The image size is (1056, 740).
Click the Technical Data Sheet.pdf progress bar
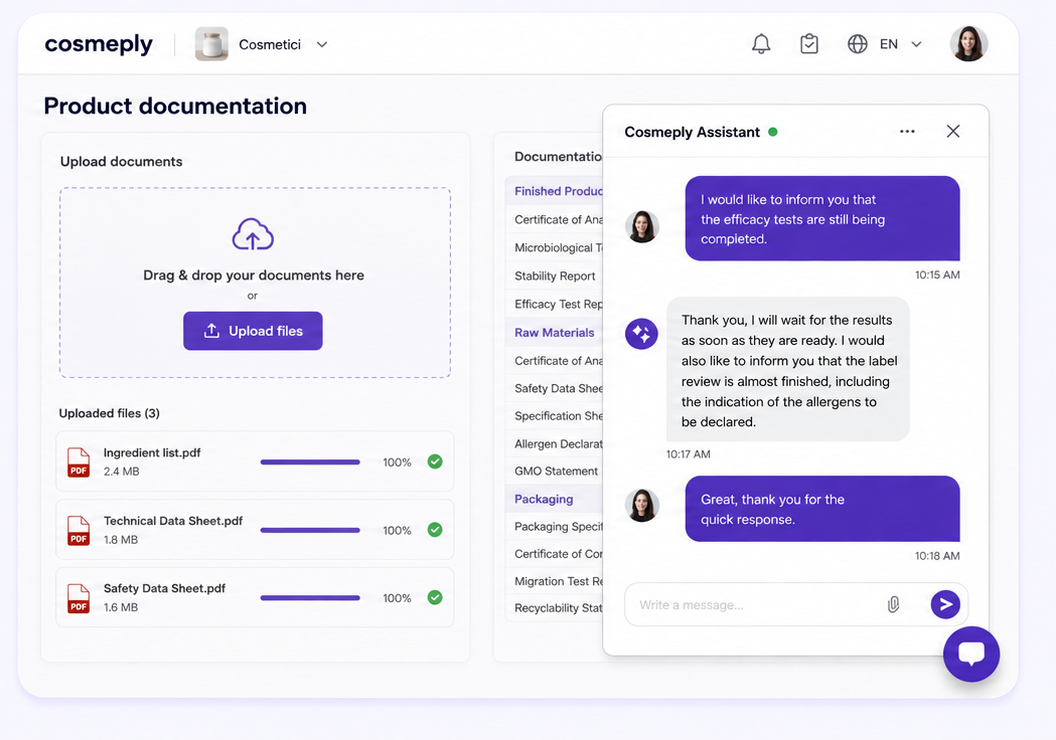(310, 530)
